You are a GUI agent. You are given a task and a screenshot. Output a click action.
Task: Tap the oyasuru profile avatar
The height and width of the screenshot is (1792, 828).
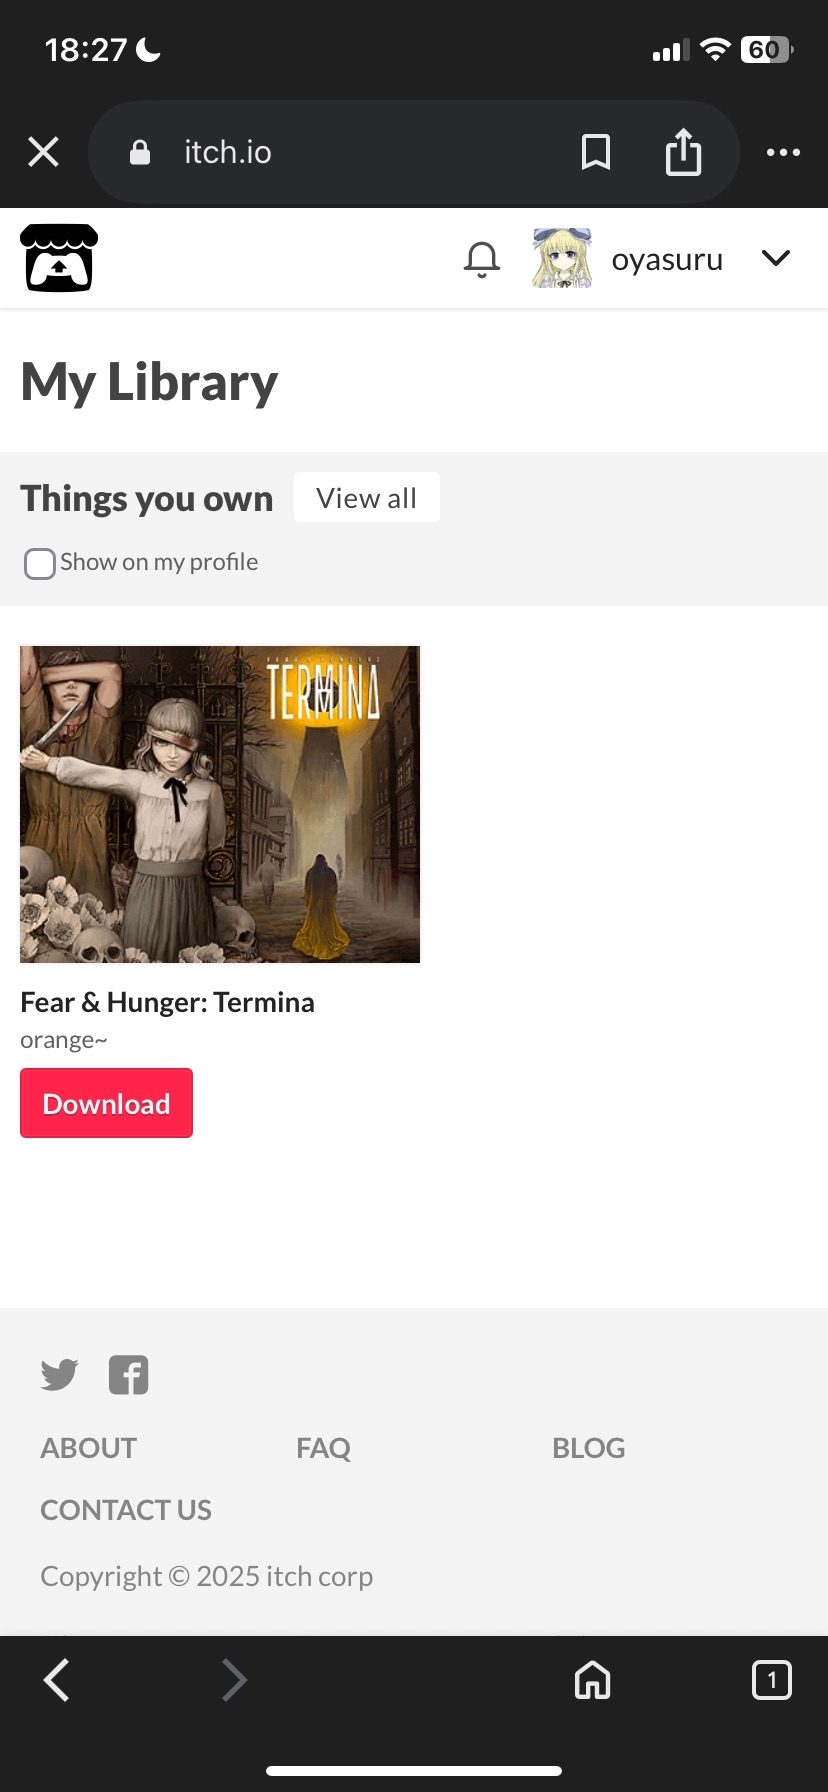562,258
